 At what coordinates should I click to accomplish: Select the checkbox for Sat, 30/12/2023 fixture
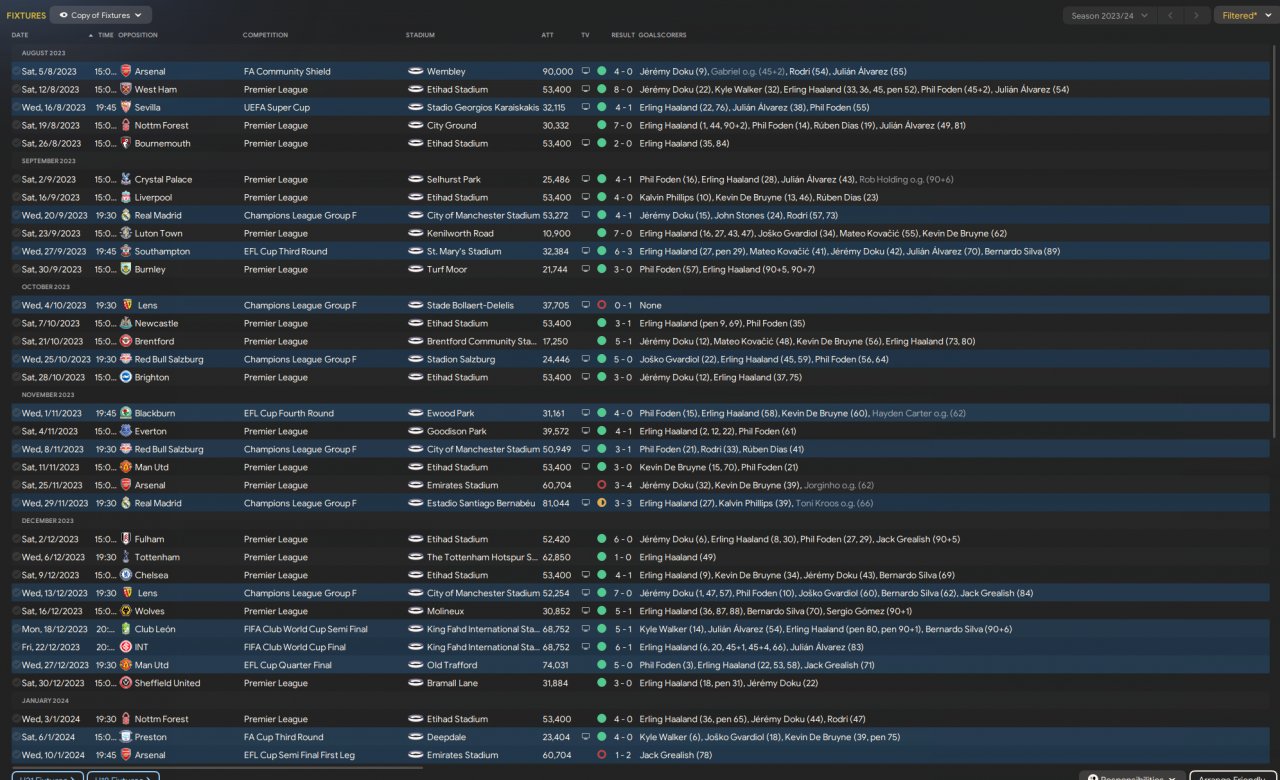click(16, 683)
